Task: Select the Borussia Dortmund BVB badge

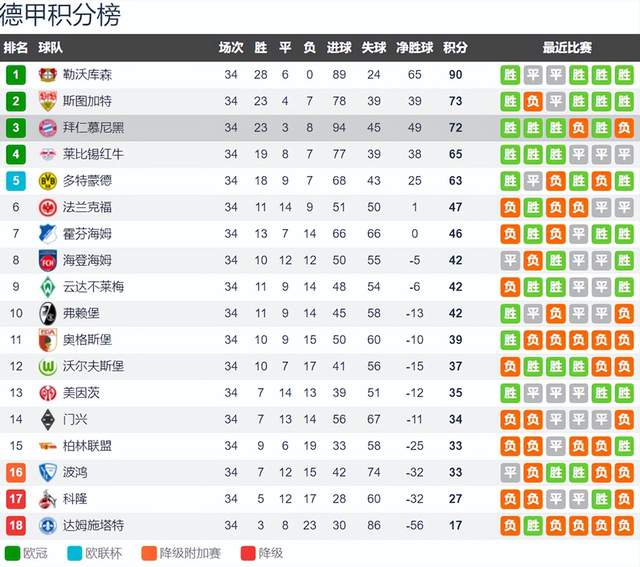Action: click(x=47, y=181)
